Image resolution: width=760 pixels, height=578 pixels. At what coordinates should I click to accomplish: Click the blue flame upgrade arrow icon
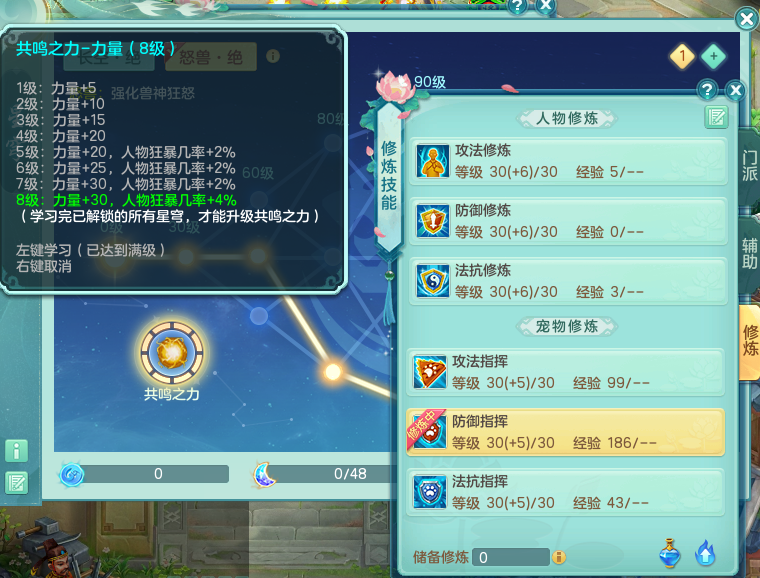click(x=705, y=553)
